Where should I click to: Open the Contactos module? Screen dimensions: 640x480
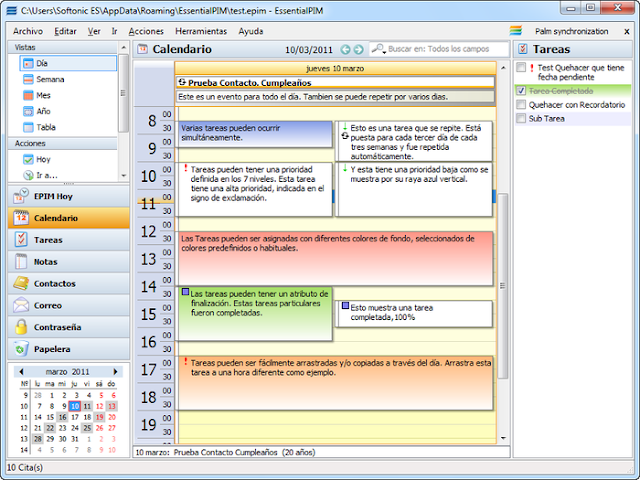pos(69,284)
